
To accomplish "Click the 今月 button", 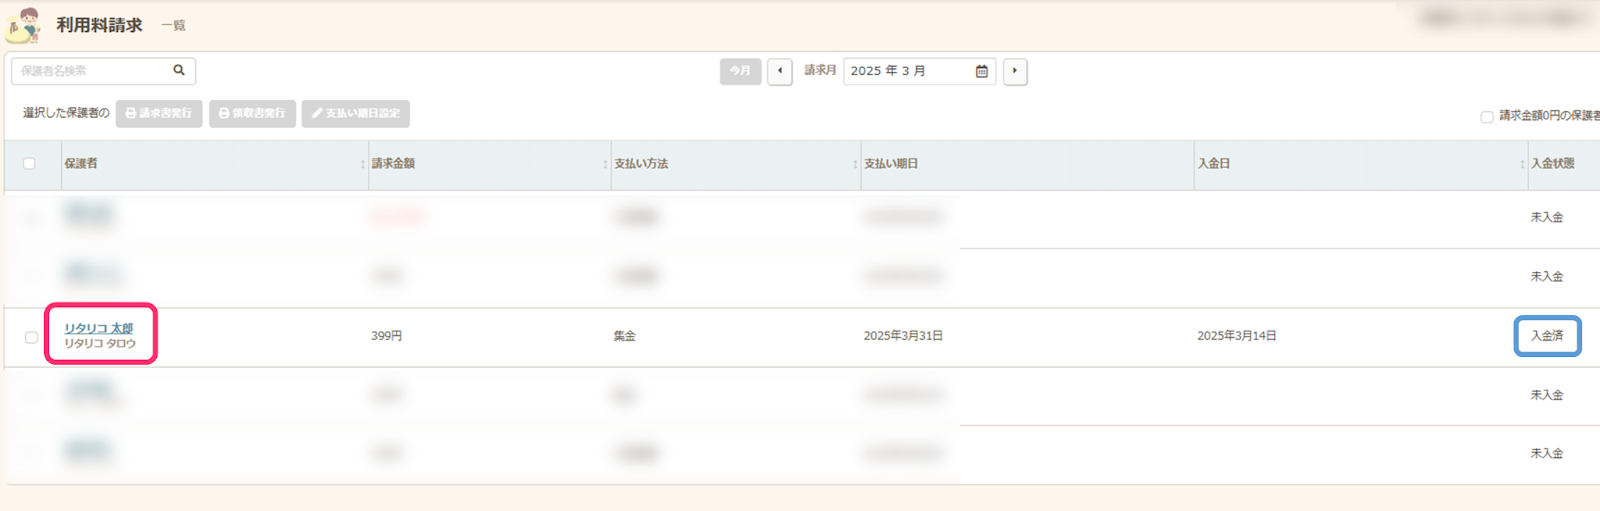I will pos(740,71).
